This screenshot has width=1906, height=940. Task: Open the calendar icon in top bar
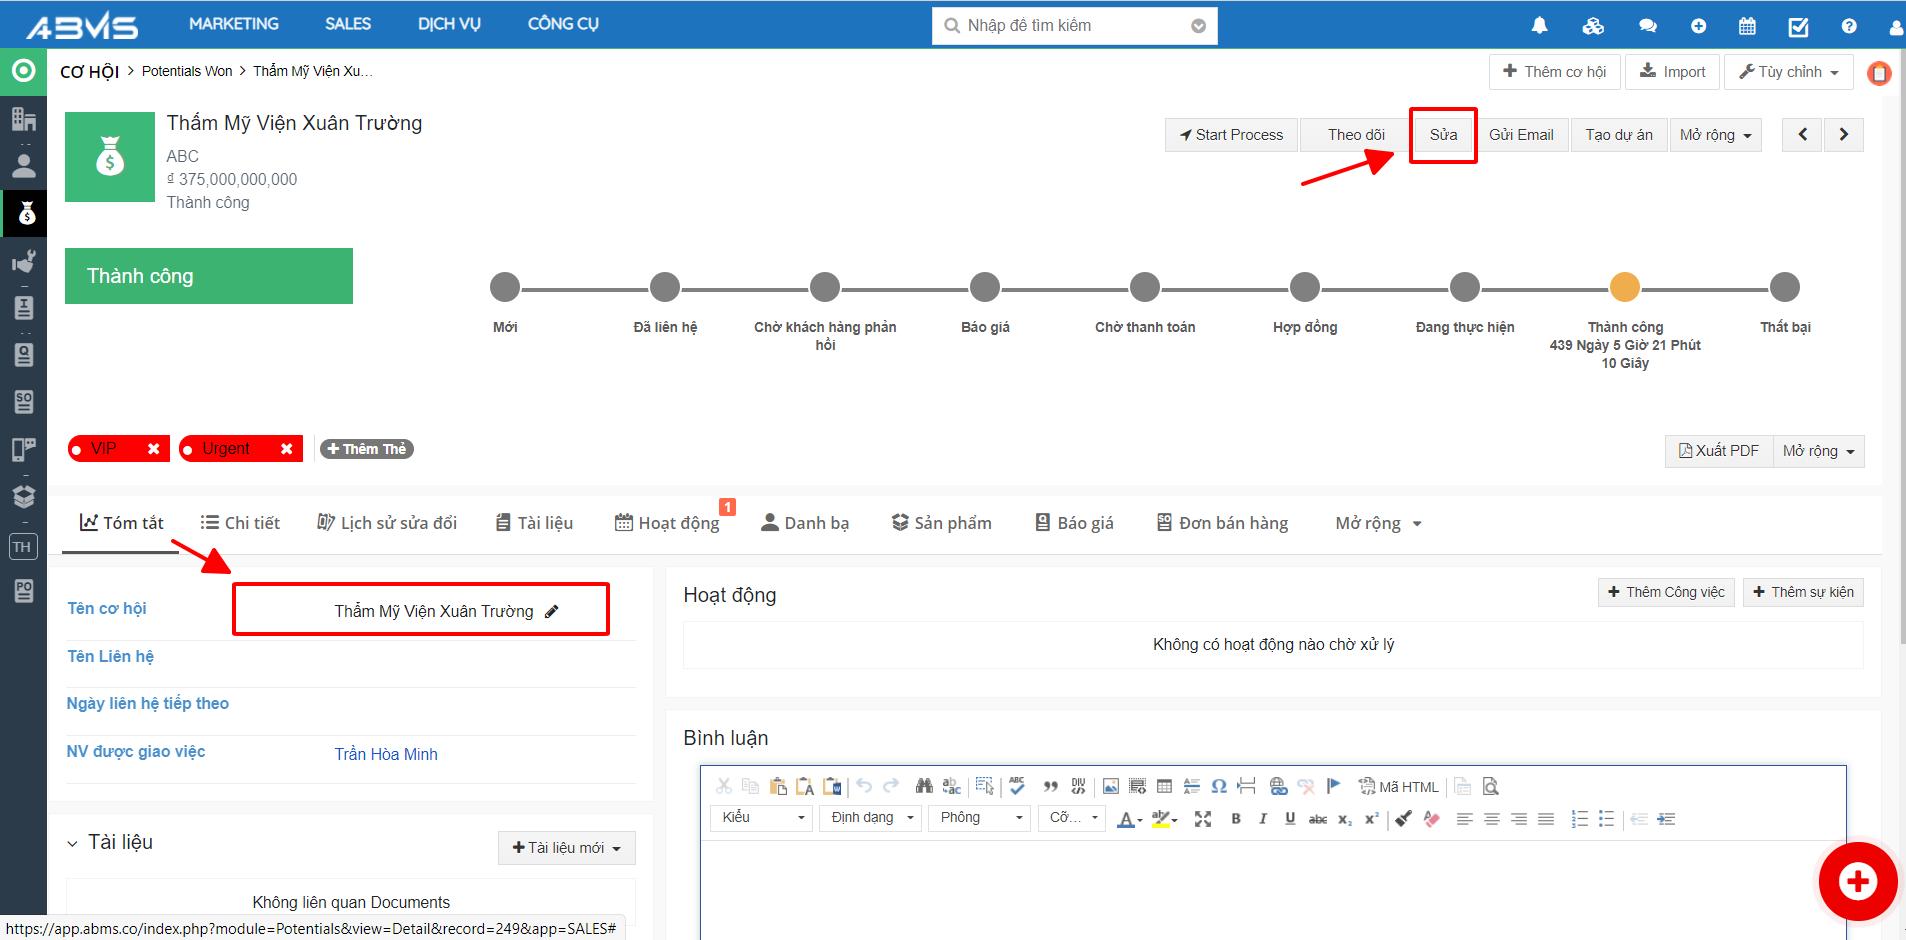coord(1747,26)
